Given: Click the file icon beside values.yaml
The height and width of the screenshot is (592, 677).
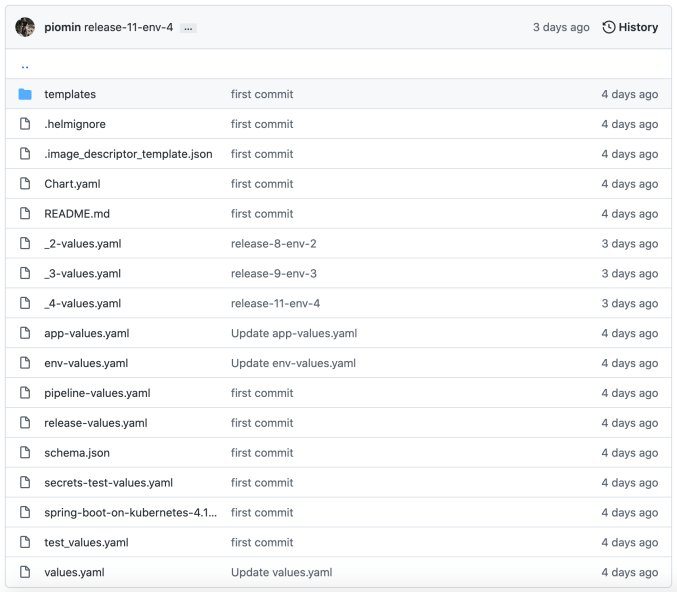Looking at the screenshot, I should coord(25,572).
